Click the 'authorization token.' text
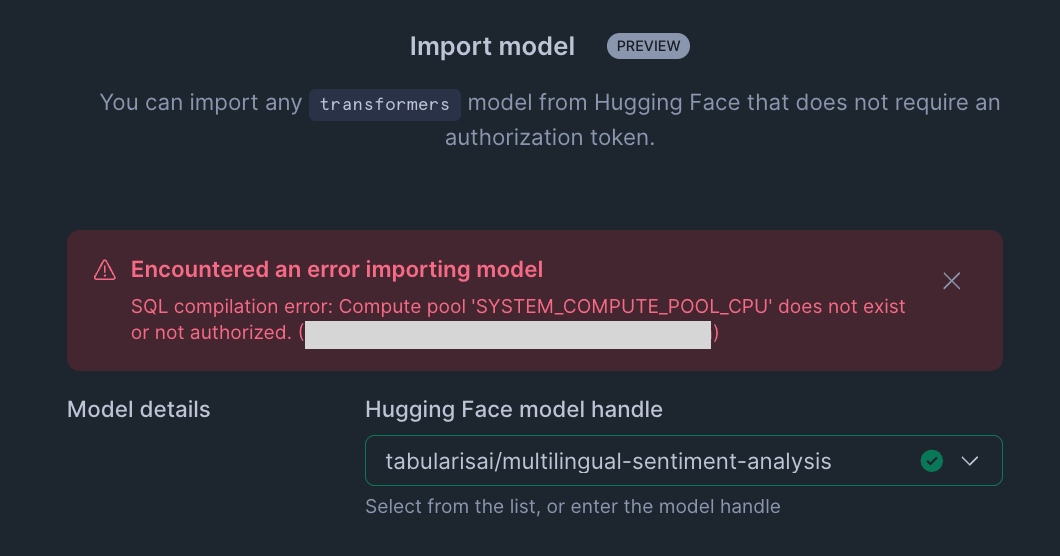The height and width of the screenshot is (556, 1060). [x=550, y=137]
